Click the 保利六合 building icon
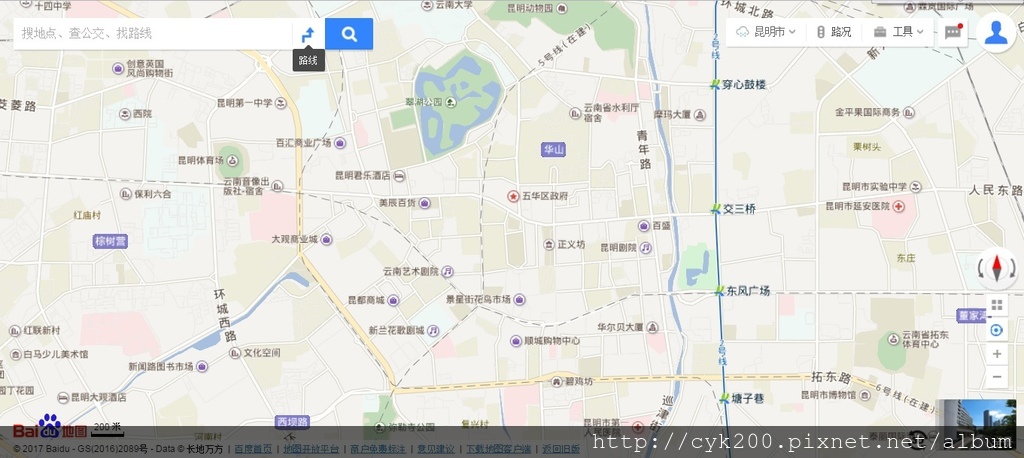This screenshot has height=458, width=1024. pos(126,193)
